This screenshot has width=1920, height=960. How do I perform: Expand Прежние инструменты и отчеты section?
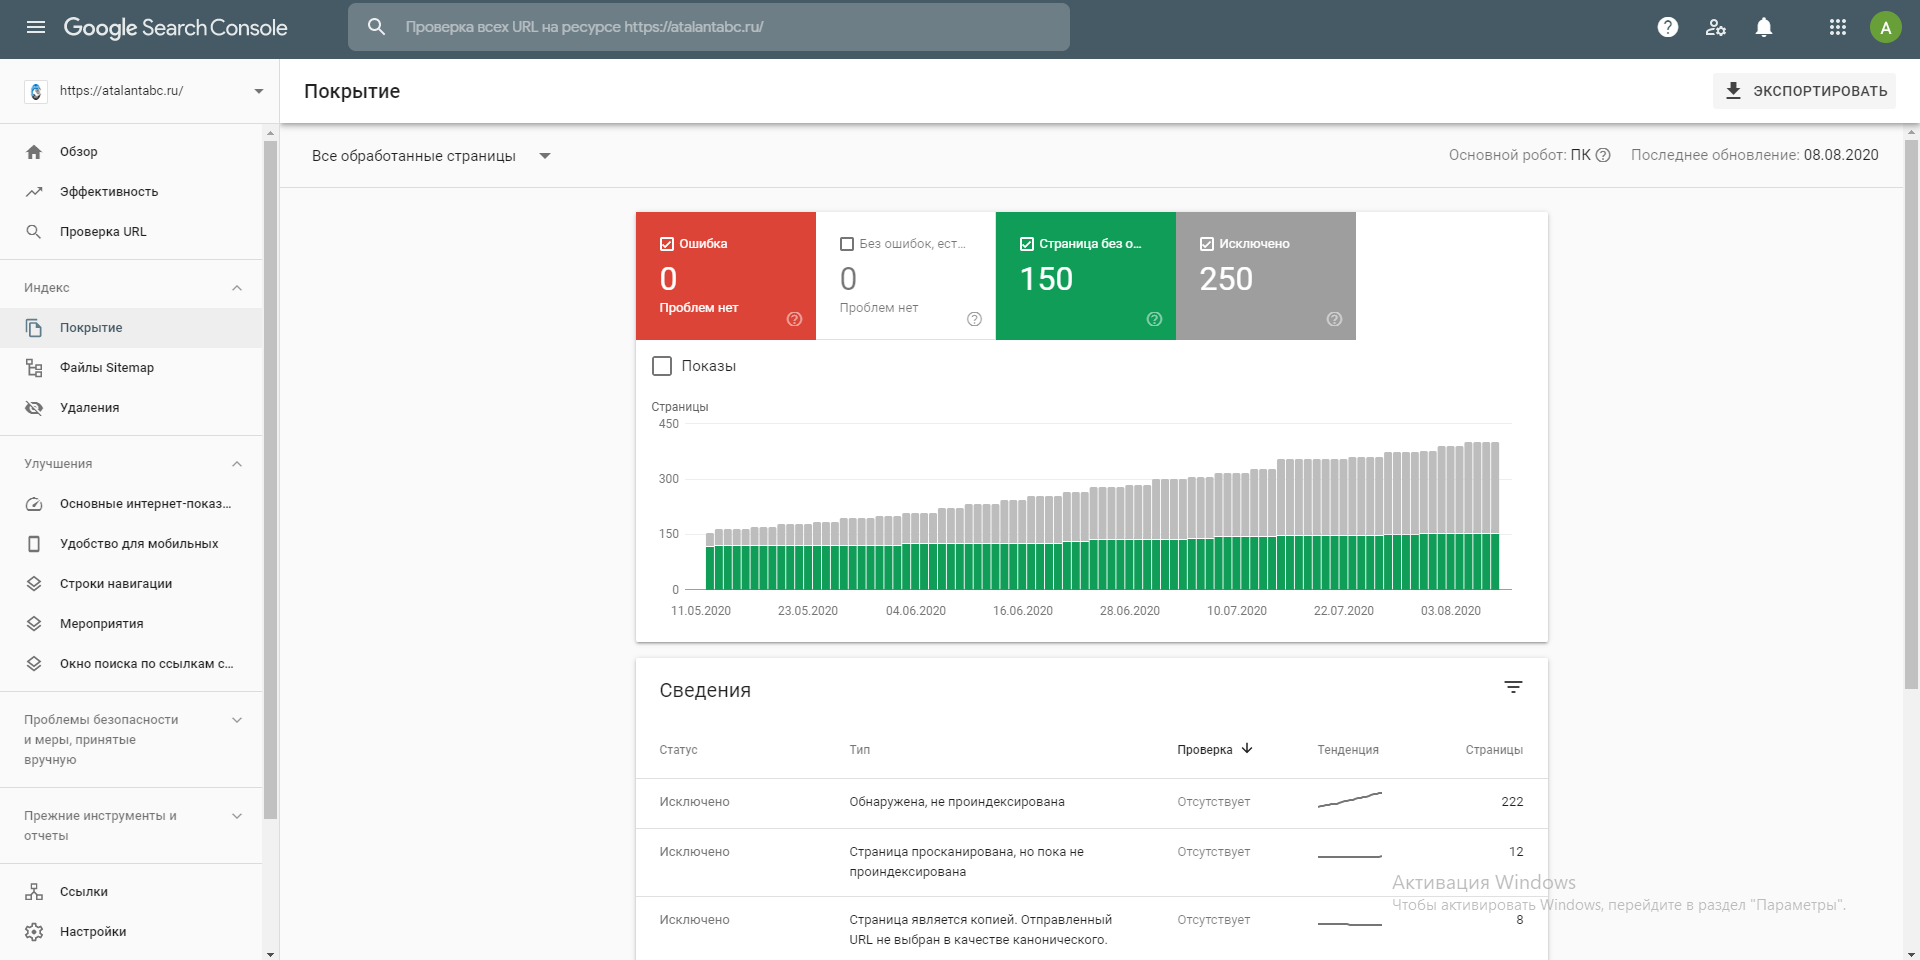coord(237,816)
